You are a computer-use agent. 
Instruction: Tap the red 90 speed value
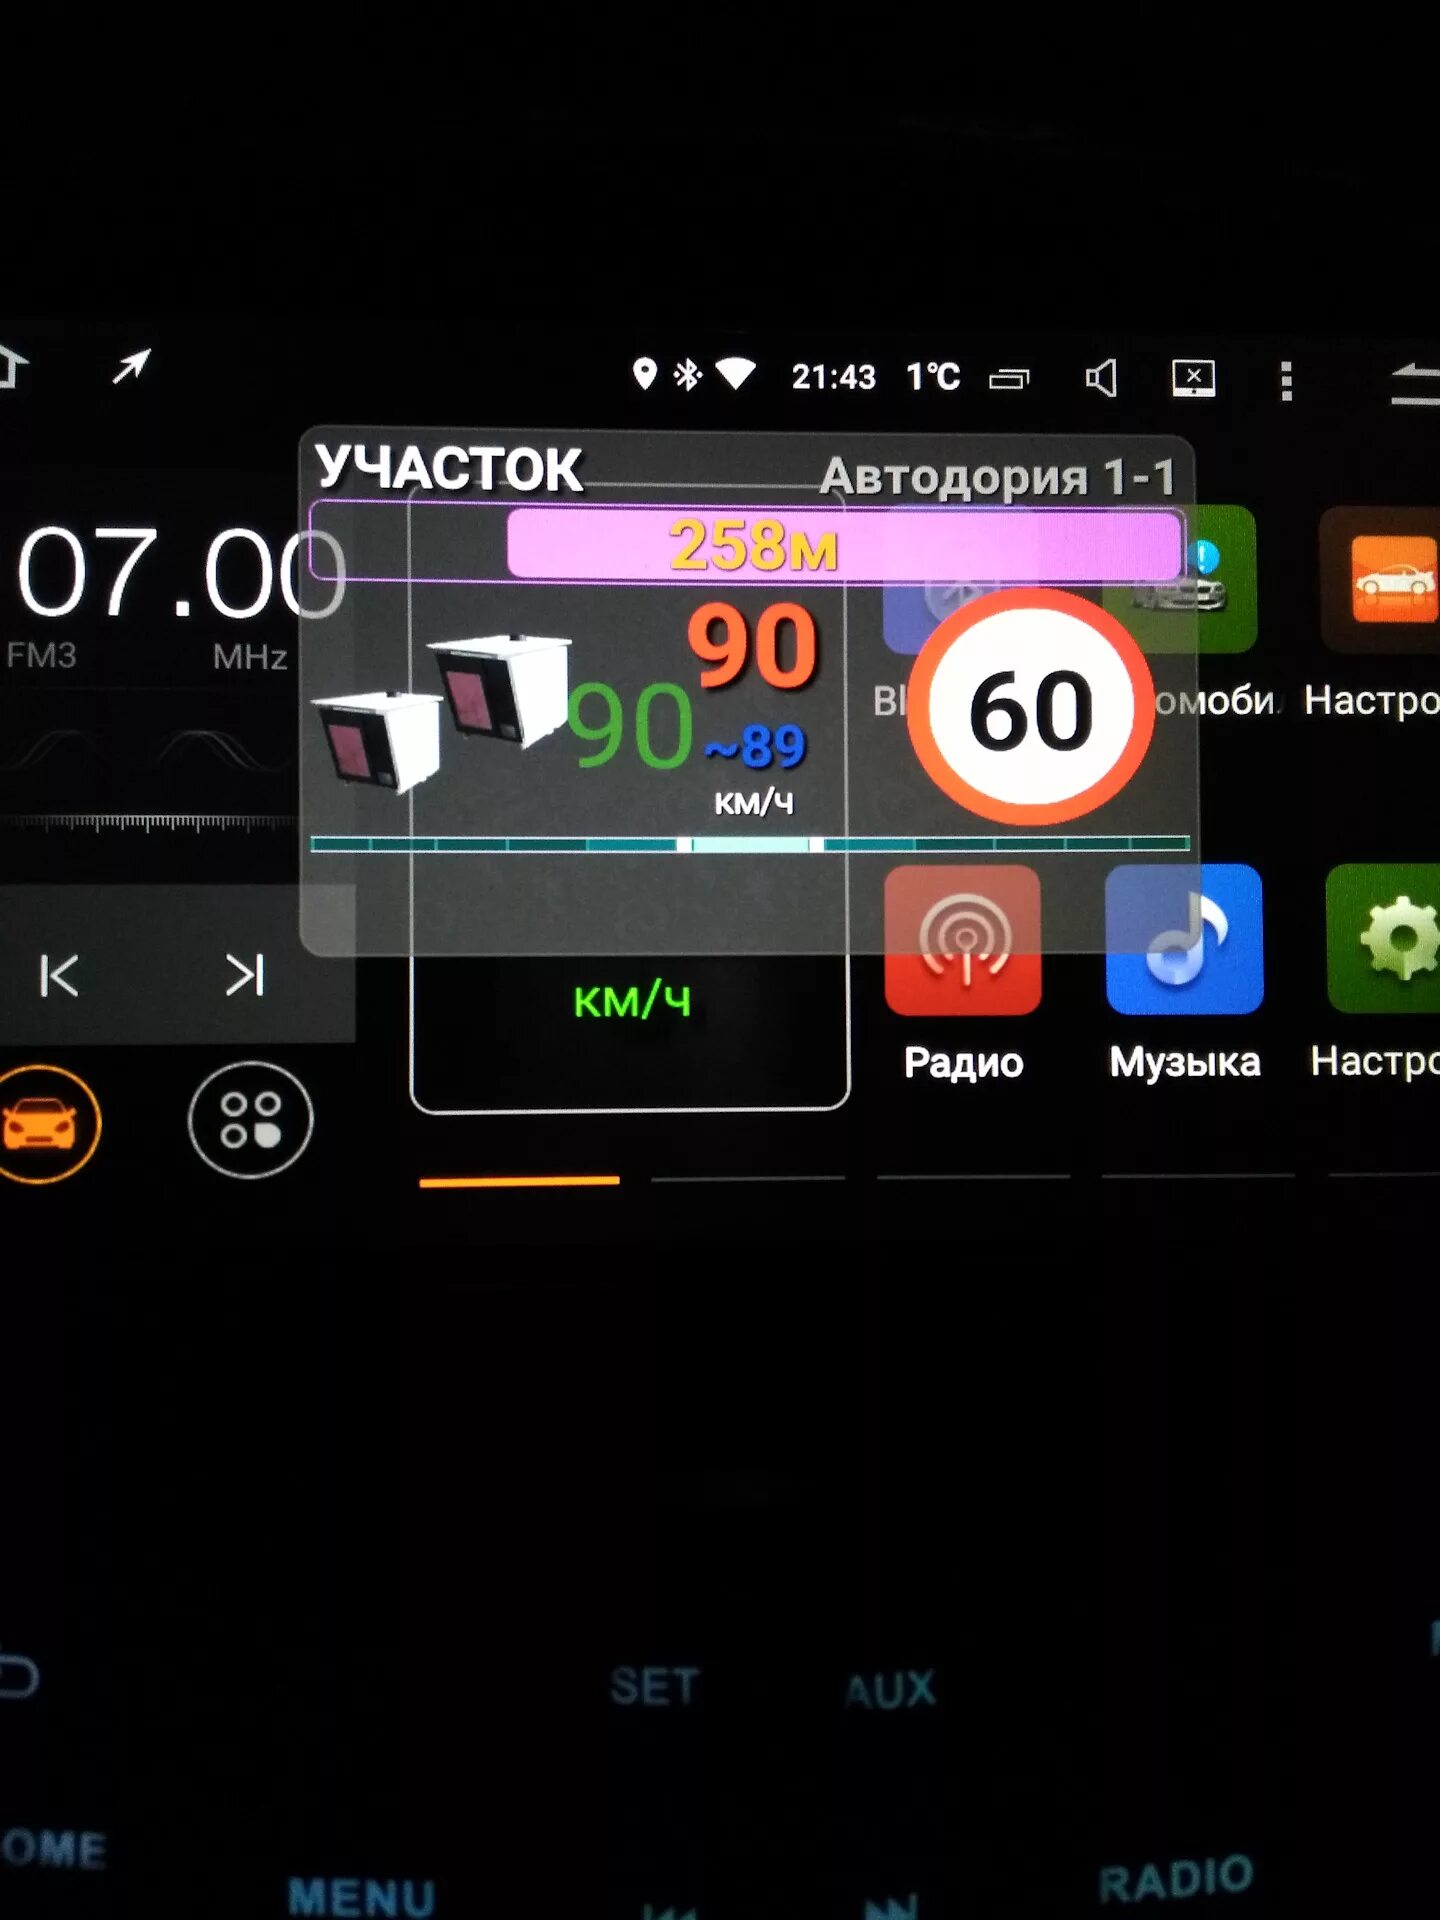coord(753,646)
